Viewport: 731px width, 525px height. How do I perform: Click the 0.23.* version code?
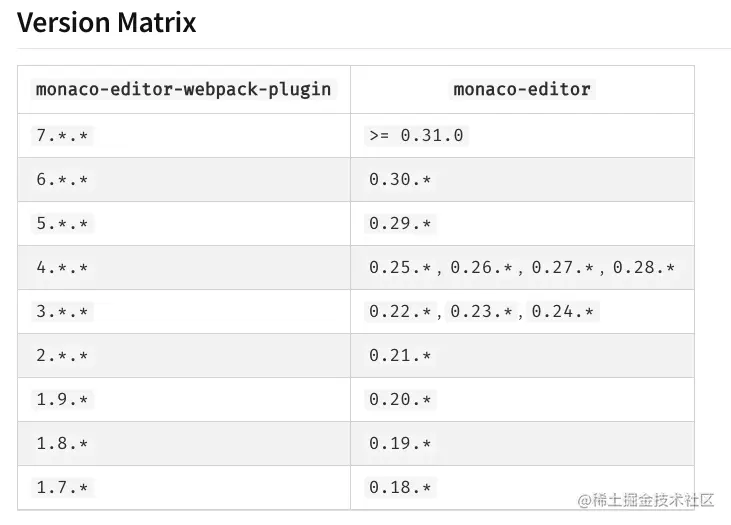coord(482,311)
